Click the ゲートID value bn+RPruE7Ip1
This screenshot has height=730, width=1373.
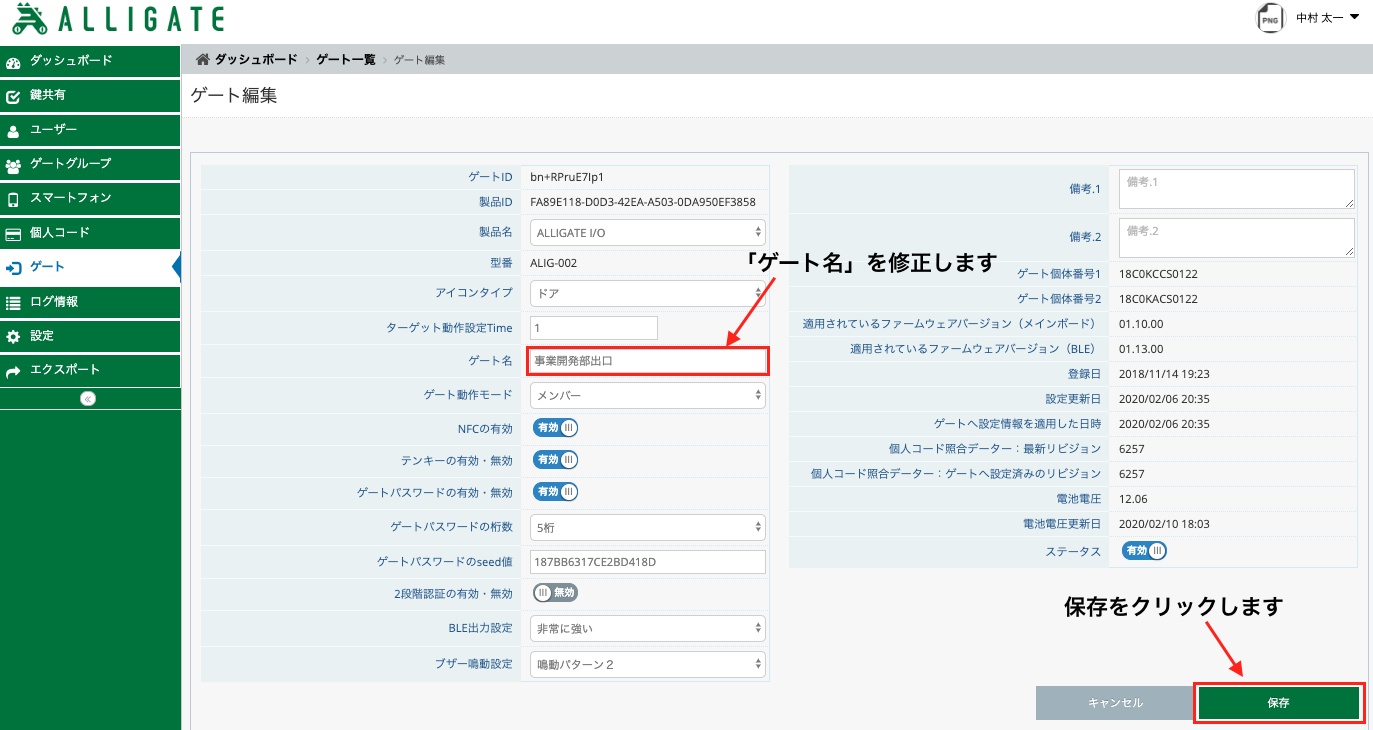tap(567, 177)
